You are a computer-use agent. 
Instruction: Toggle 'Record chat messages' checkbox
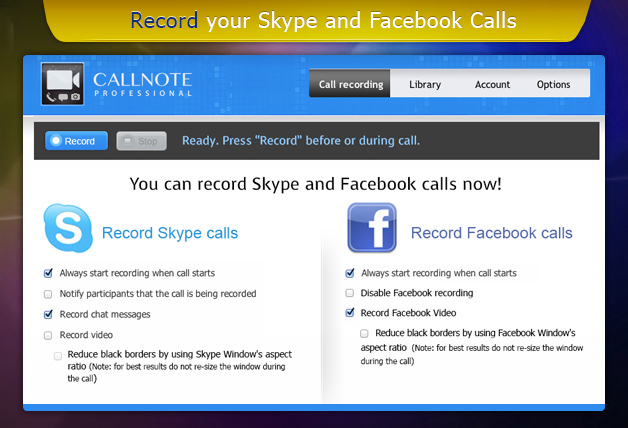click(48, 314)
